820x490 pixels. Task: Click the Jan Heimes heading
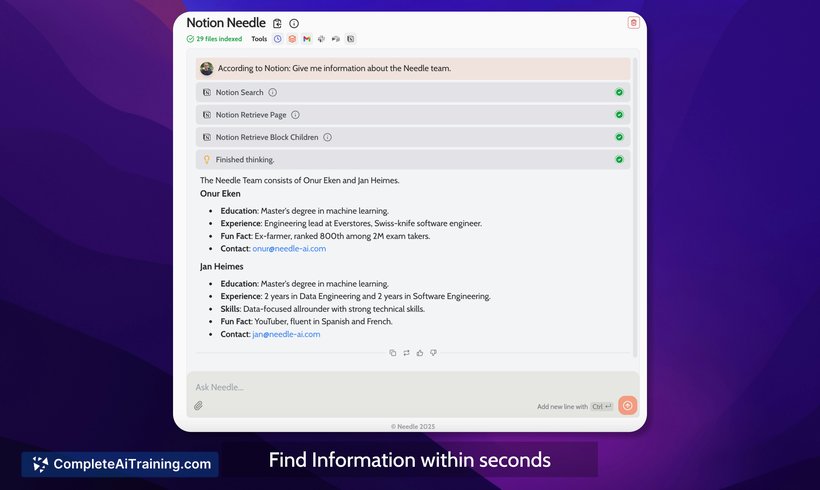(221, 267)
